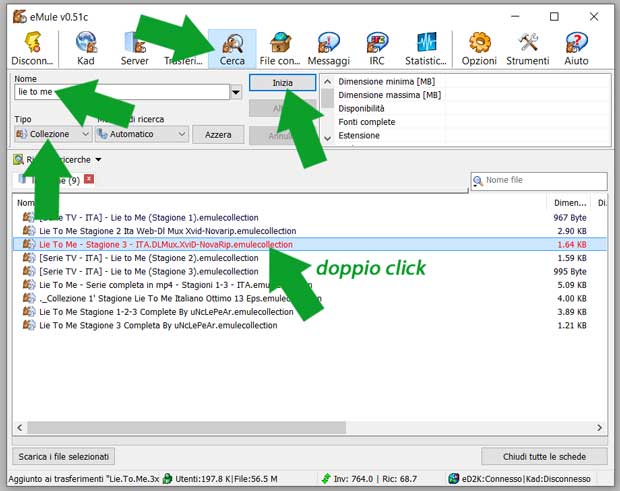
Task: Open the Strumenti tools menu
Action: coord(528,48)
